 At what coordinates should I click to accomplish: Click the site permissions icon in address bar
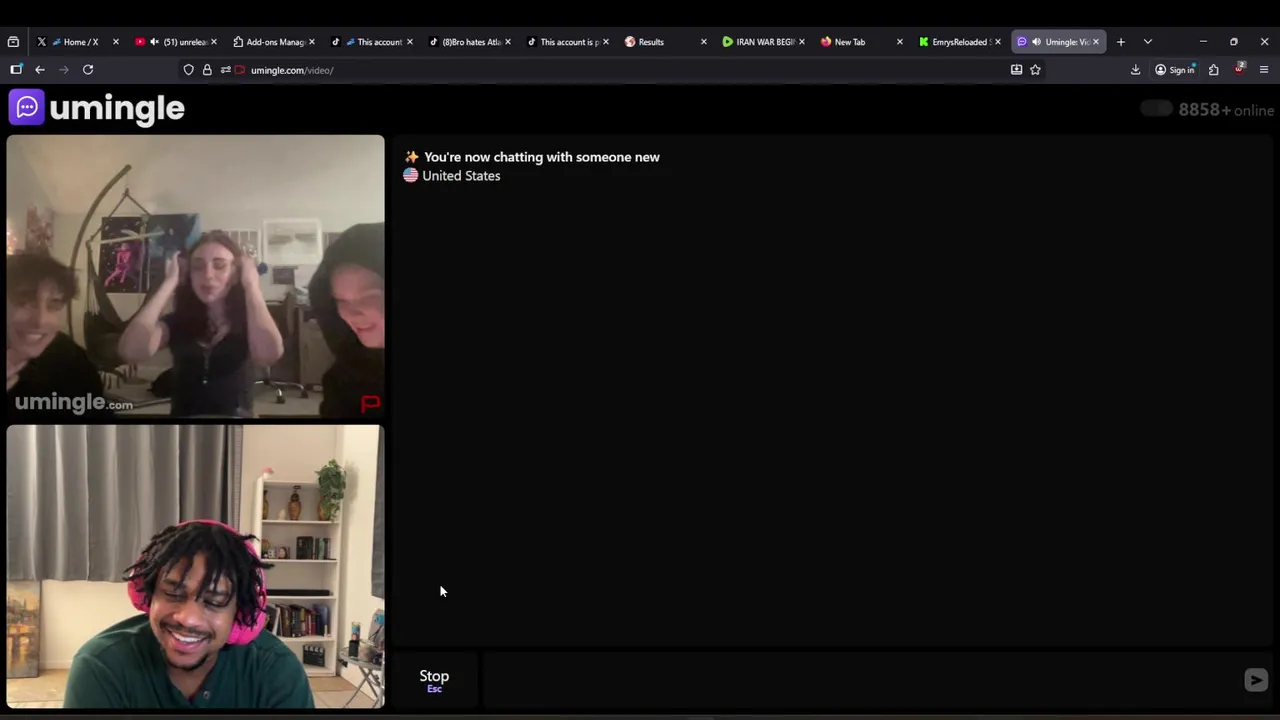point(225,70)
